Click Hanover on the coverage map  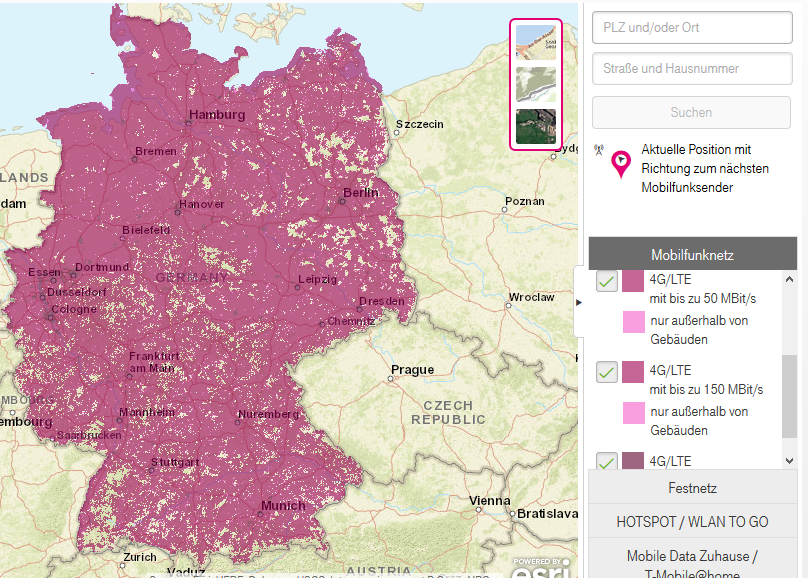201,204
